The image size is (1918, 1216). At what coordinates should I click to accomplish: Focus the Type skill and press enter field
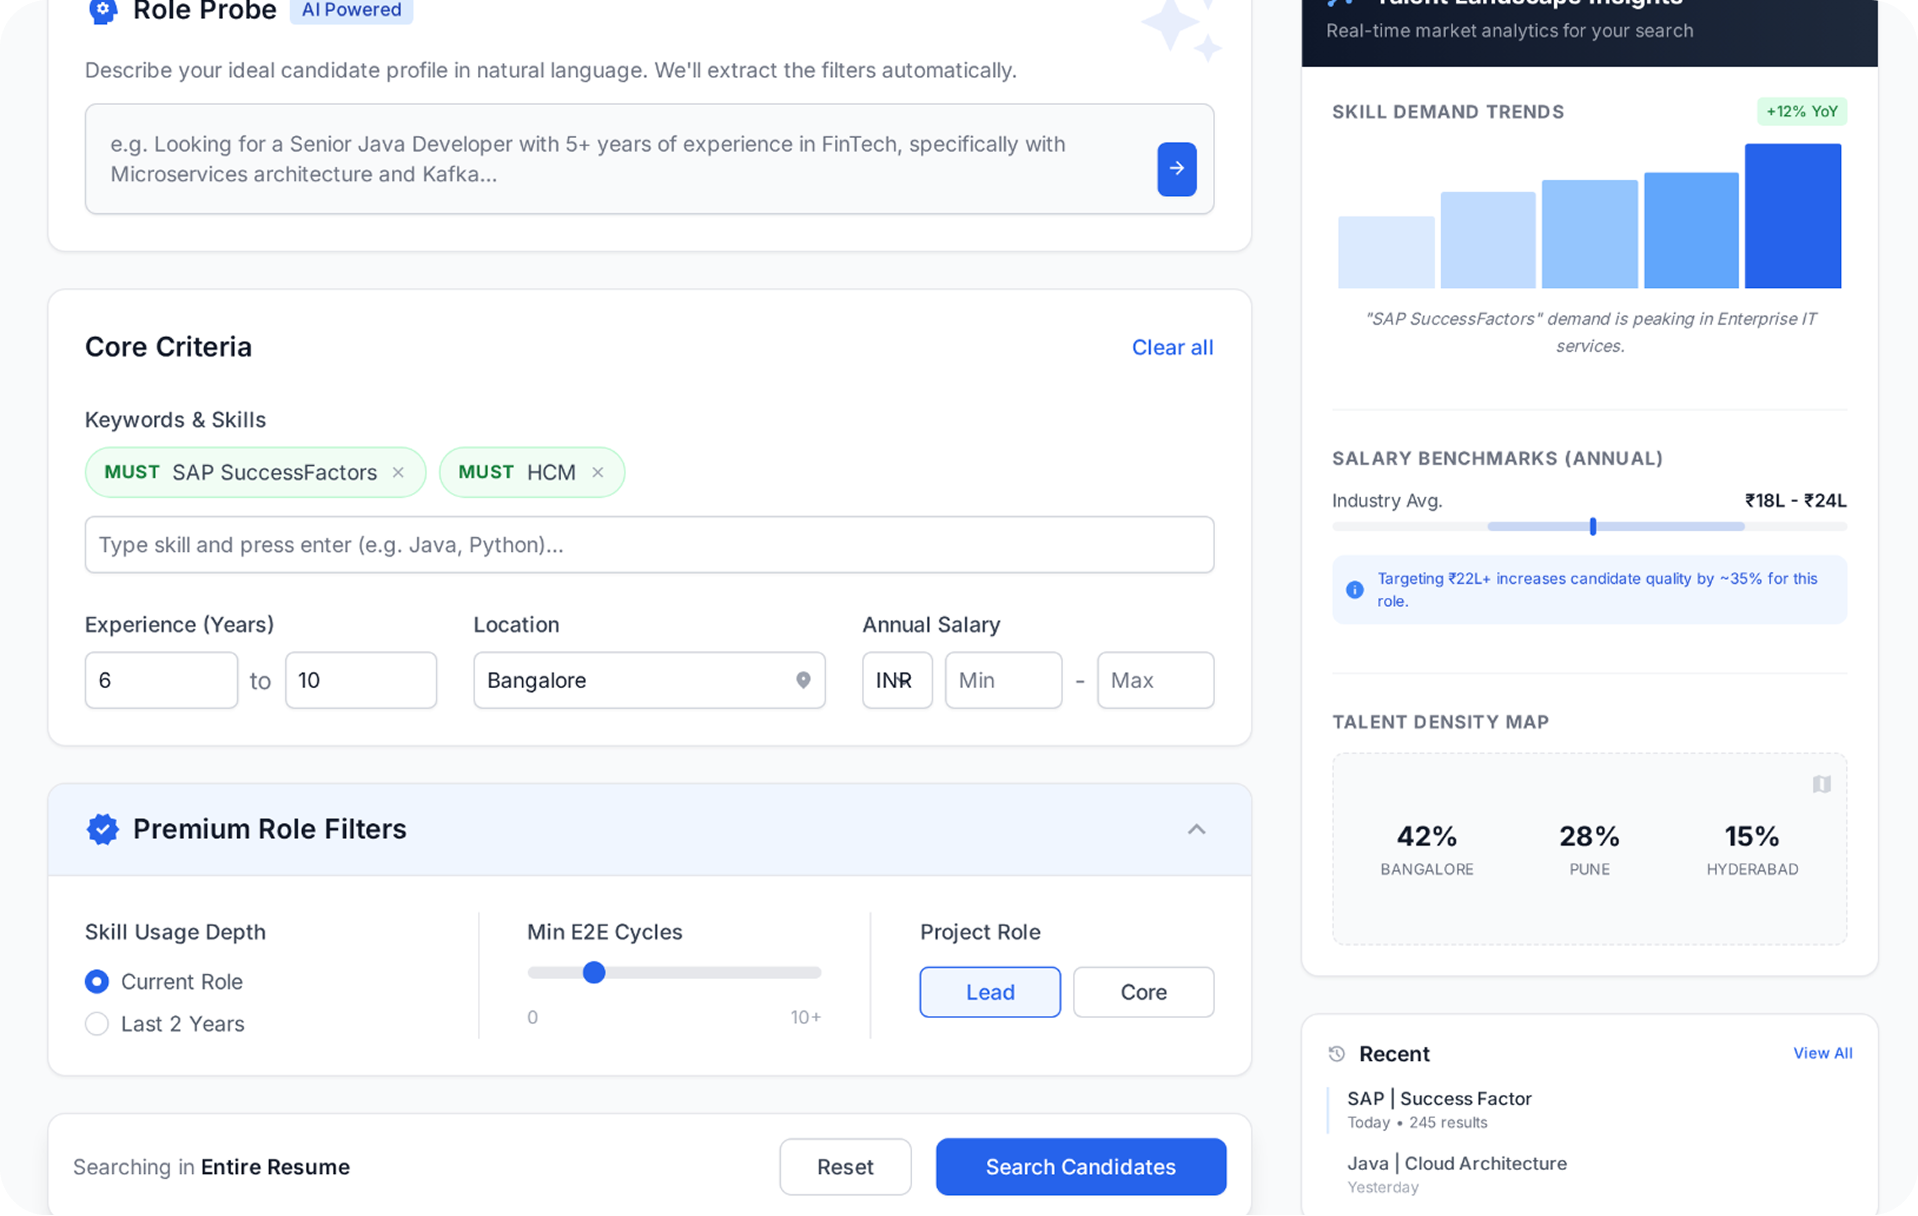[649, 545]
